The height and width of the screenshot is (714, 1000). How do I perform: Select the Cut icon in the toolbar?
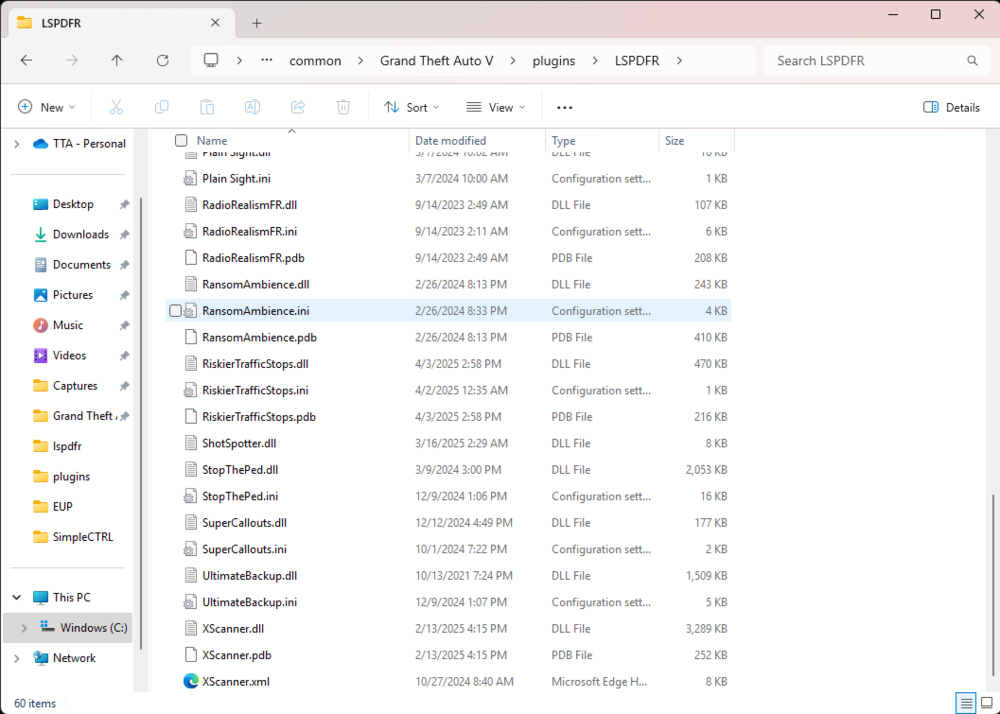pos(115,107)
